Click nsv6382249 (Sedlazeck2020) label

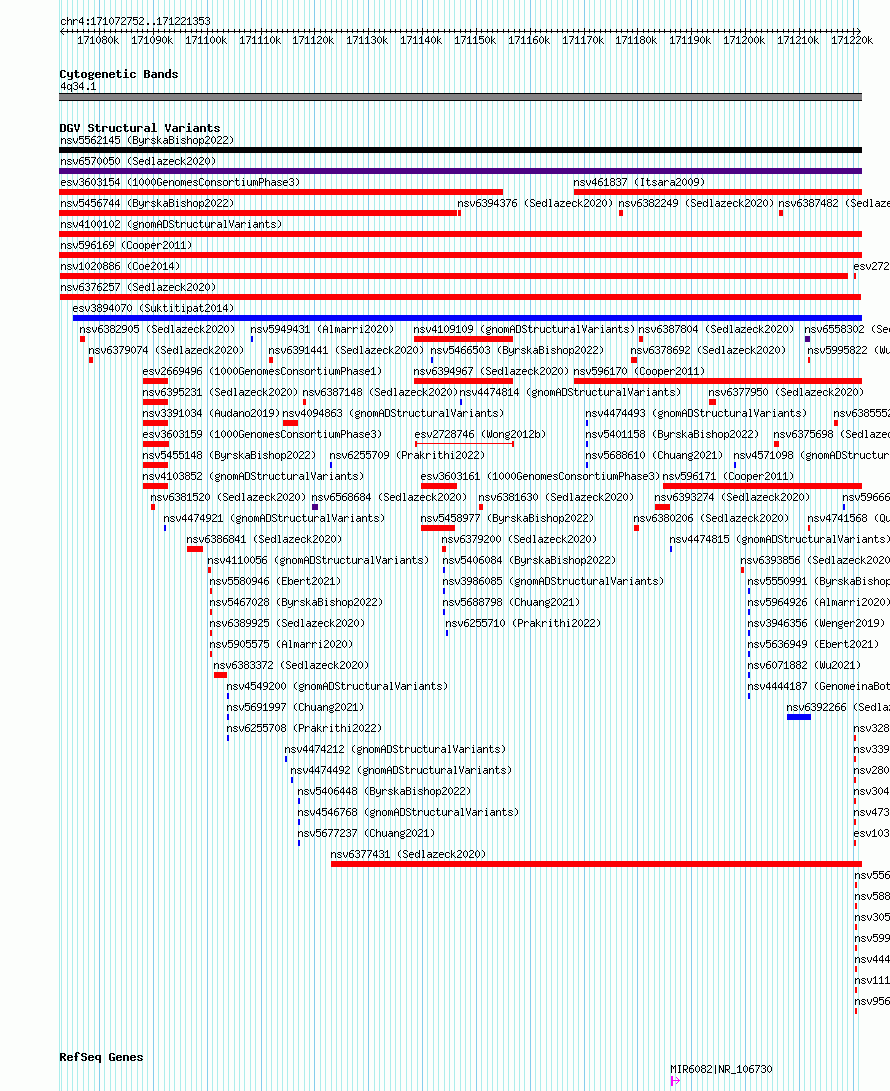[696, 203]
